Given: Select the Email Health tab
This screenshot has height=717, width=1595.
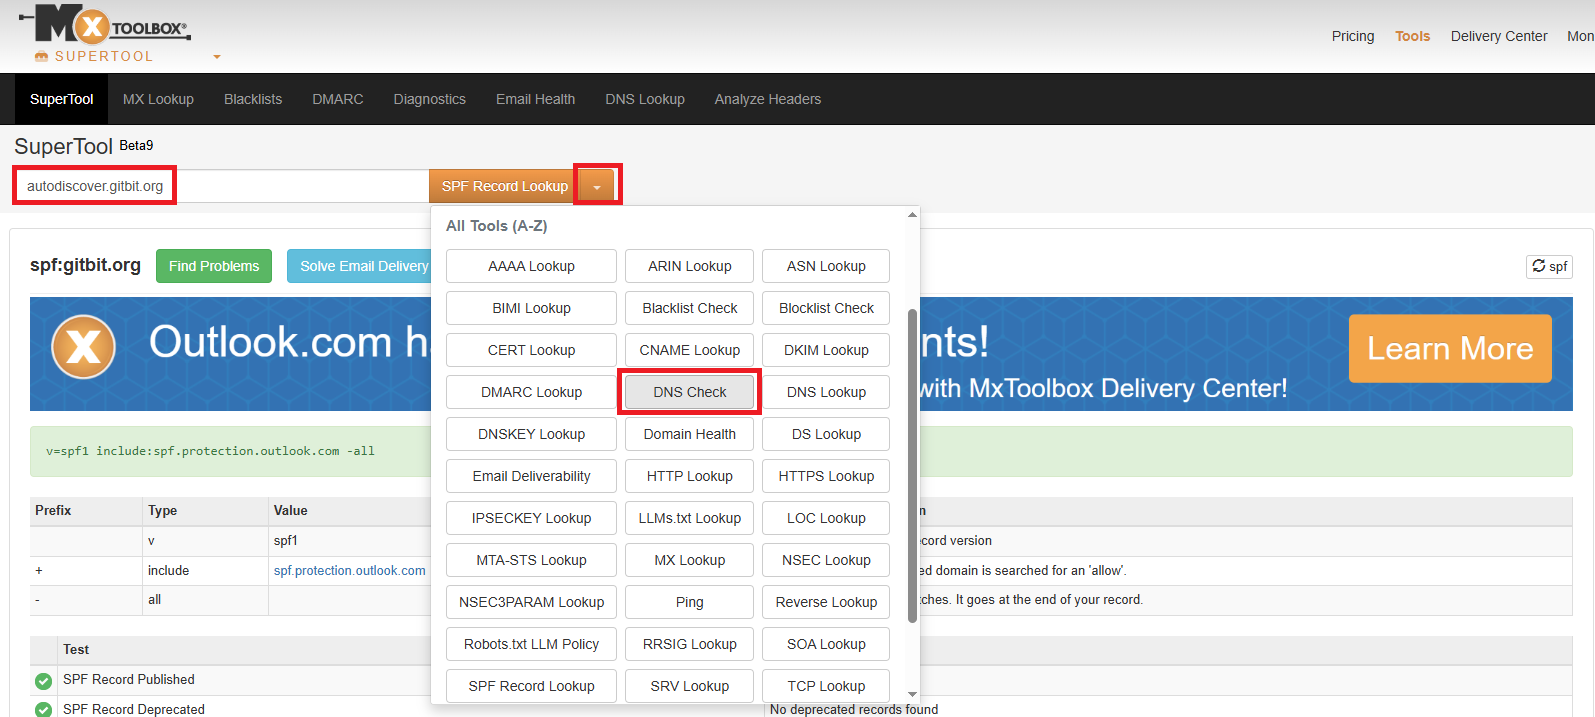Looking at the screenshot, I should click(x=535, y=99).
